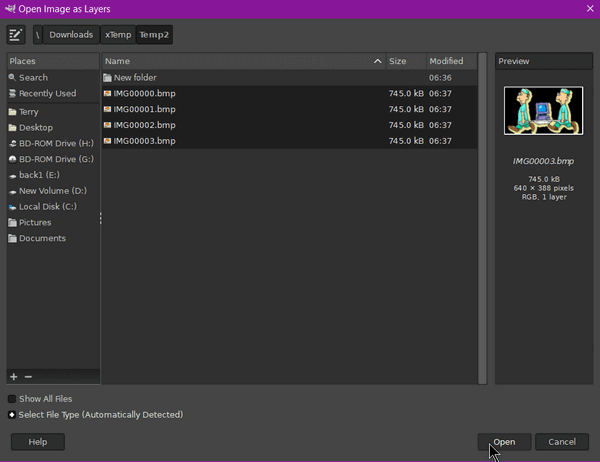Viewport: 600px width, 462px height.
Task: Click the IMG00000.bmp file icon
Action: (x=108, y=93)
